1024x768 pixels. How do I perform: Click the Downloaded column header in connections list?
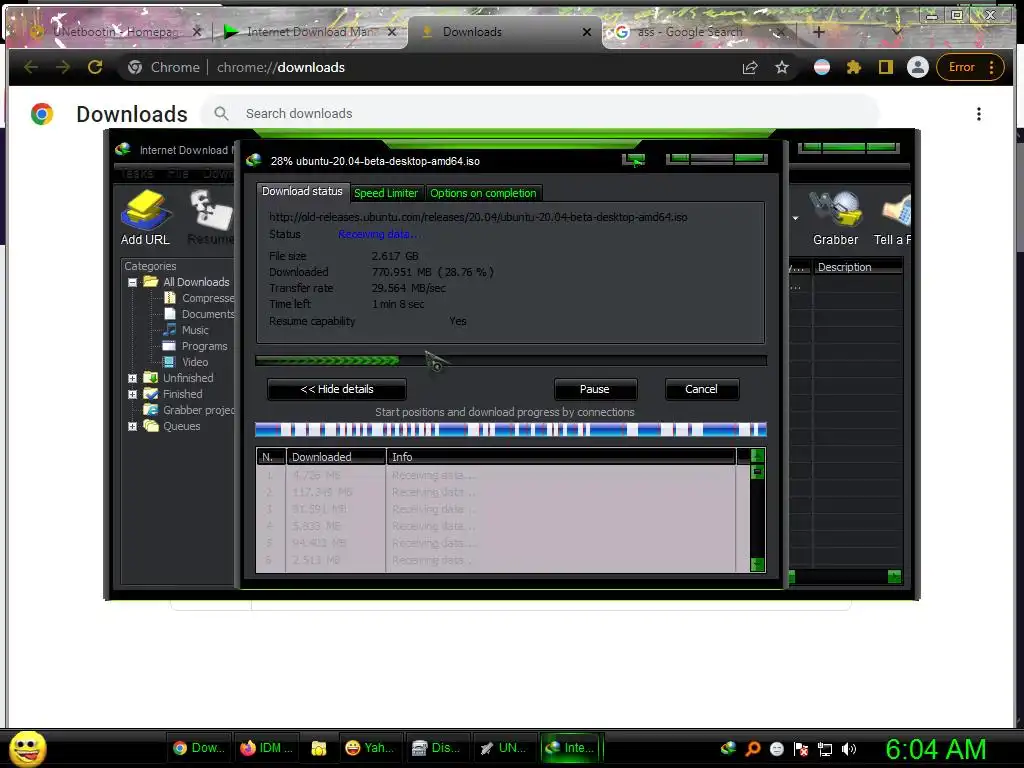pyautogui.click(x=336, y=457)
